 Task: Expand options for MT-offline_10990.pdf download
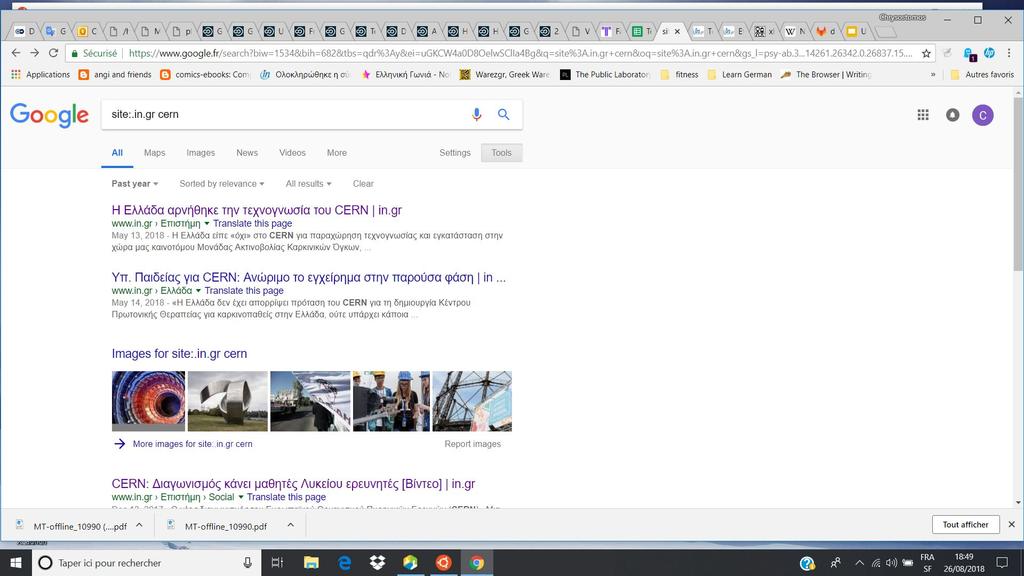(x=291, y=525)
